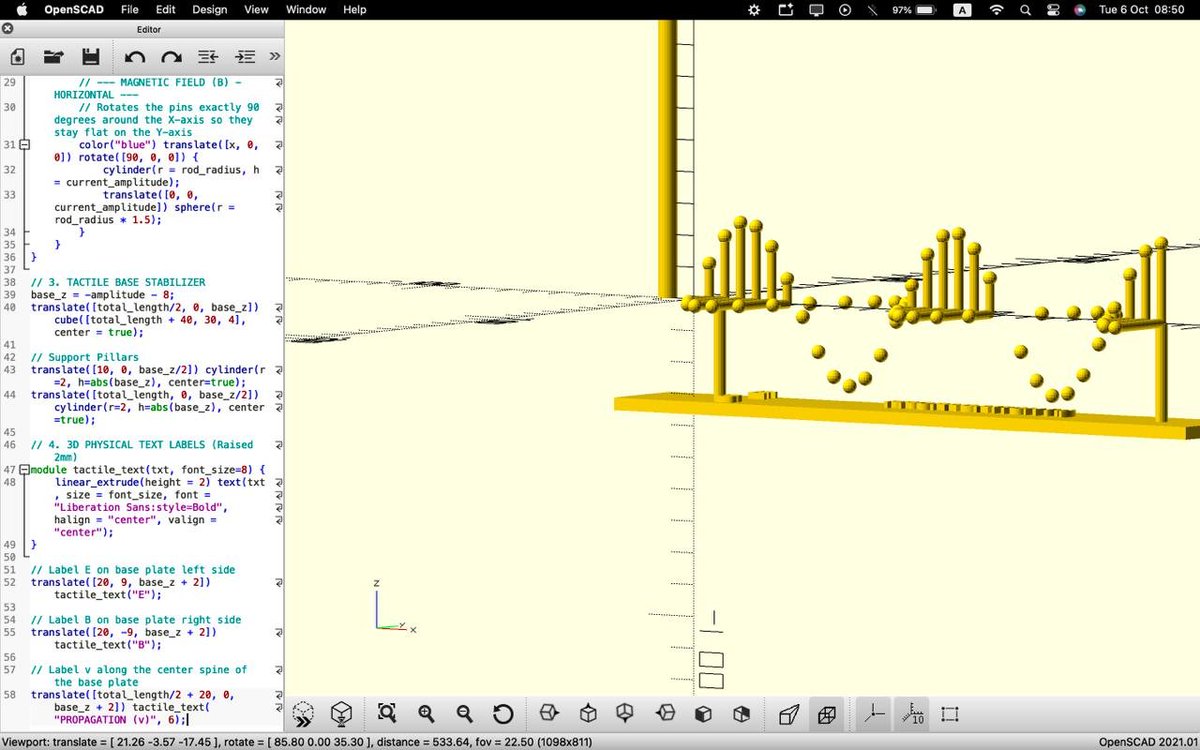Toggle Orthogonal projection
This screenshot has width=1200, height=750.
[x=827, y=714]
